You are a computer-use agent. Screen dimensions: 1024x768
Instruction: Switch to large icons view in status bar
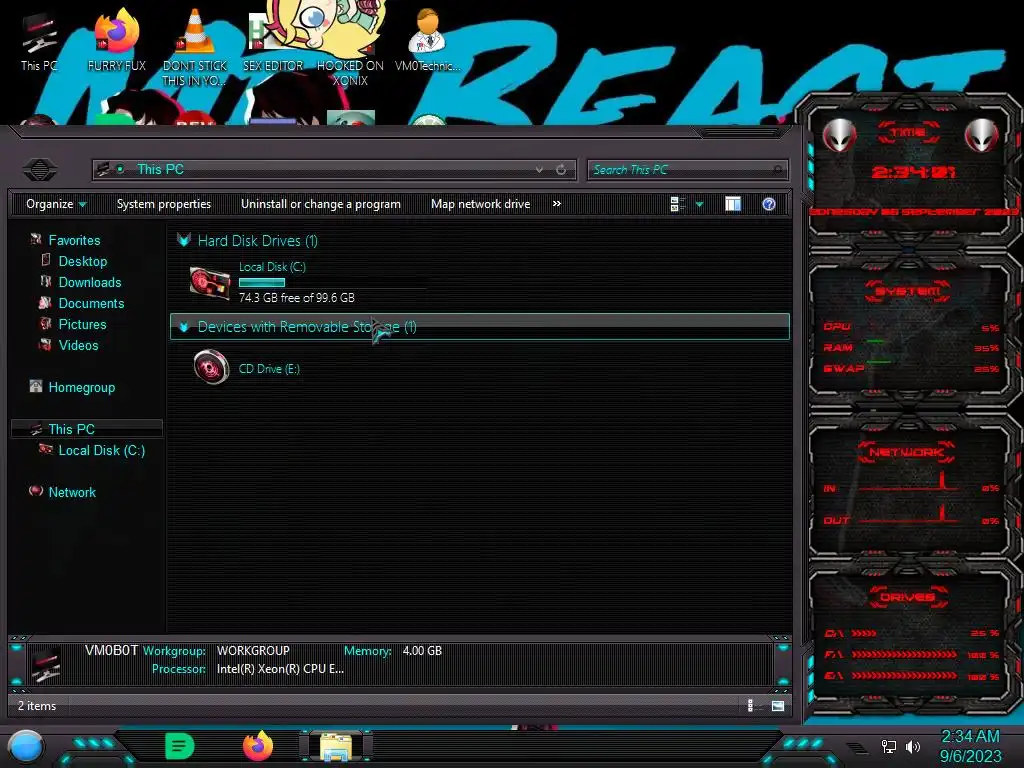[778, 705]
